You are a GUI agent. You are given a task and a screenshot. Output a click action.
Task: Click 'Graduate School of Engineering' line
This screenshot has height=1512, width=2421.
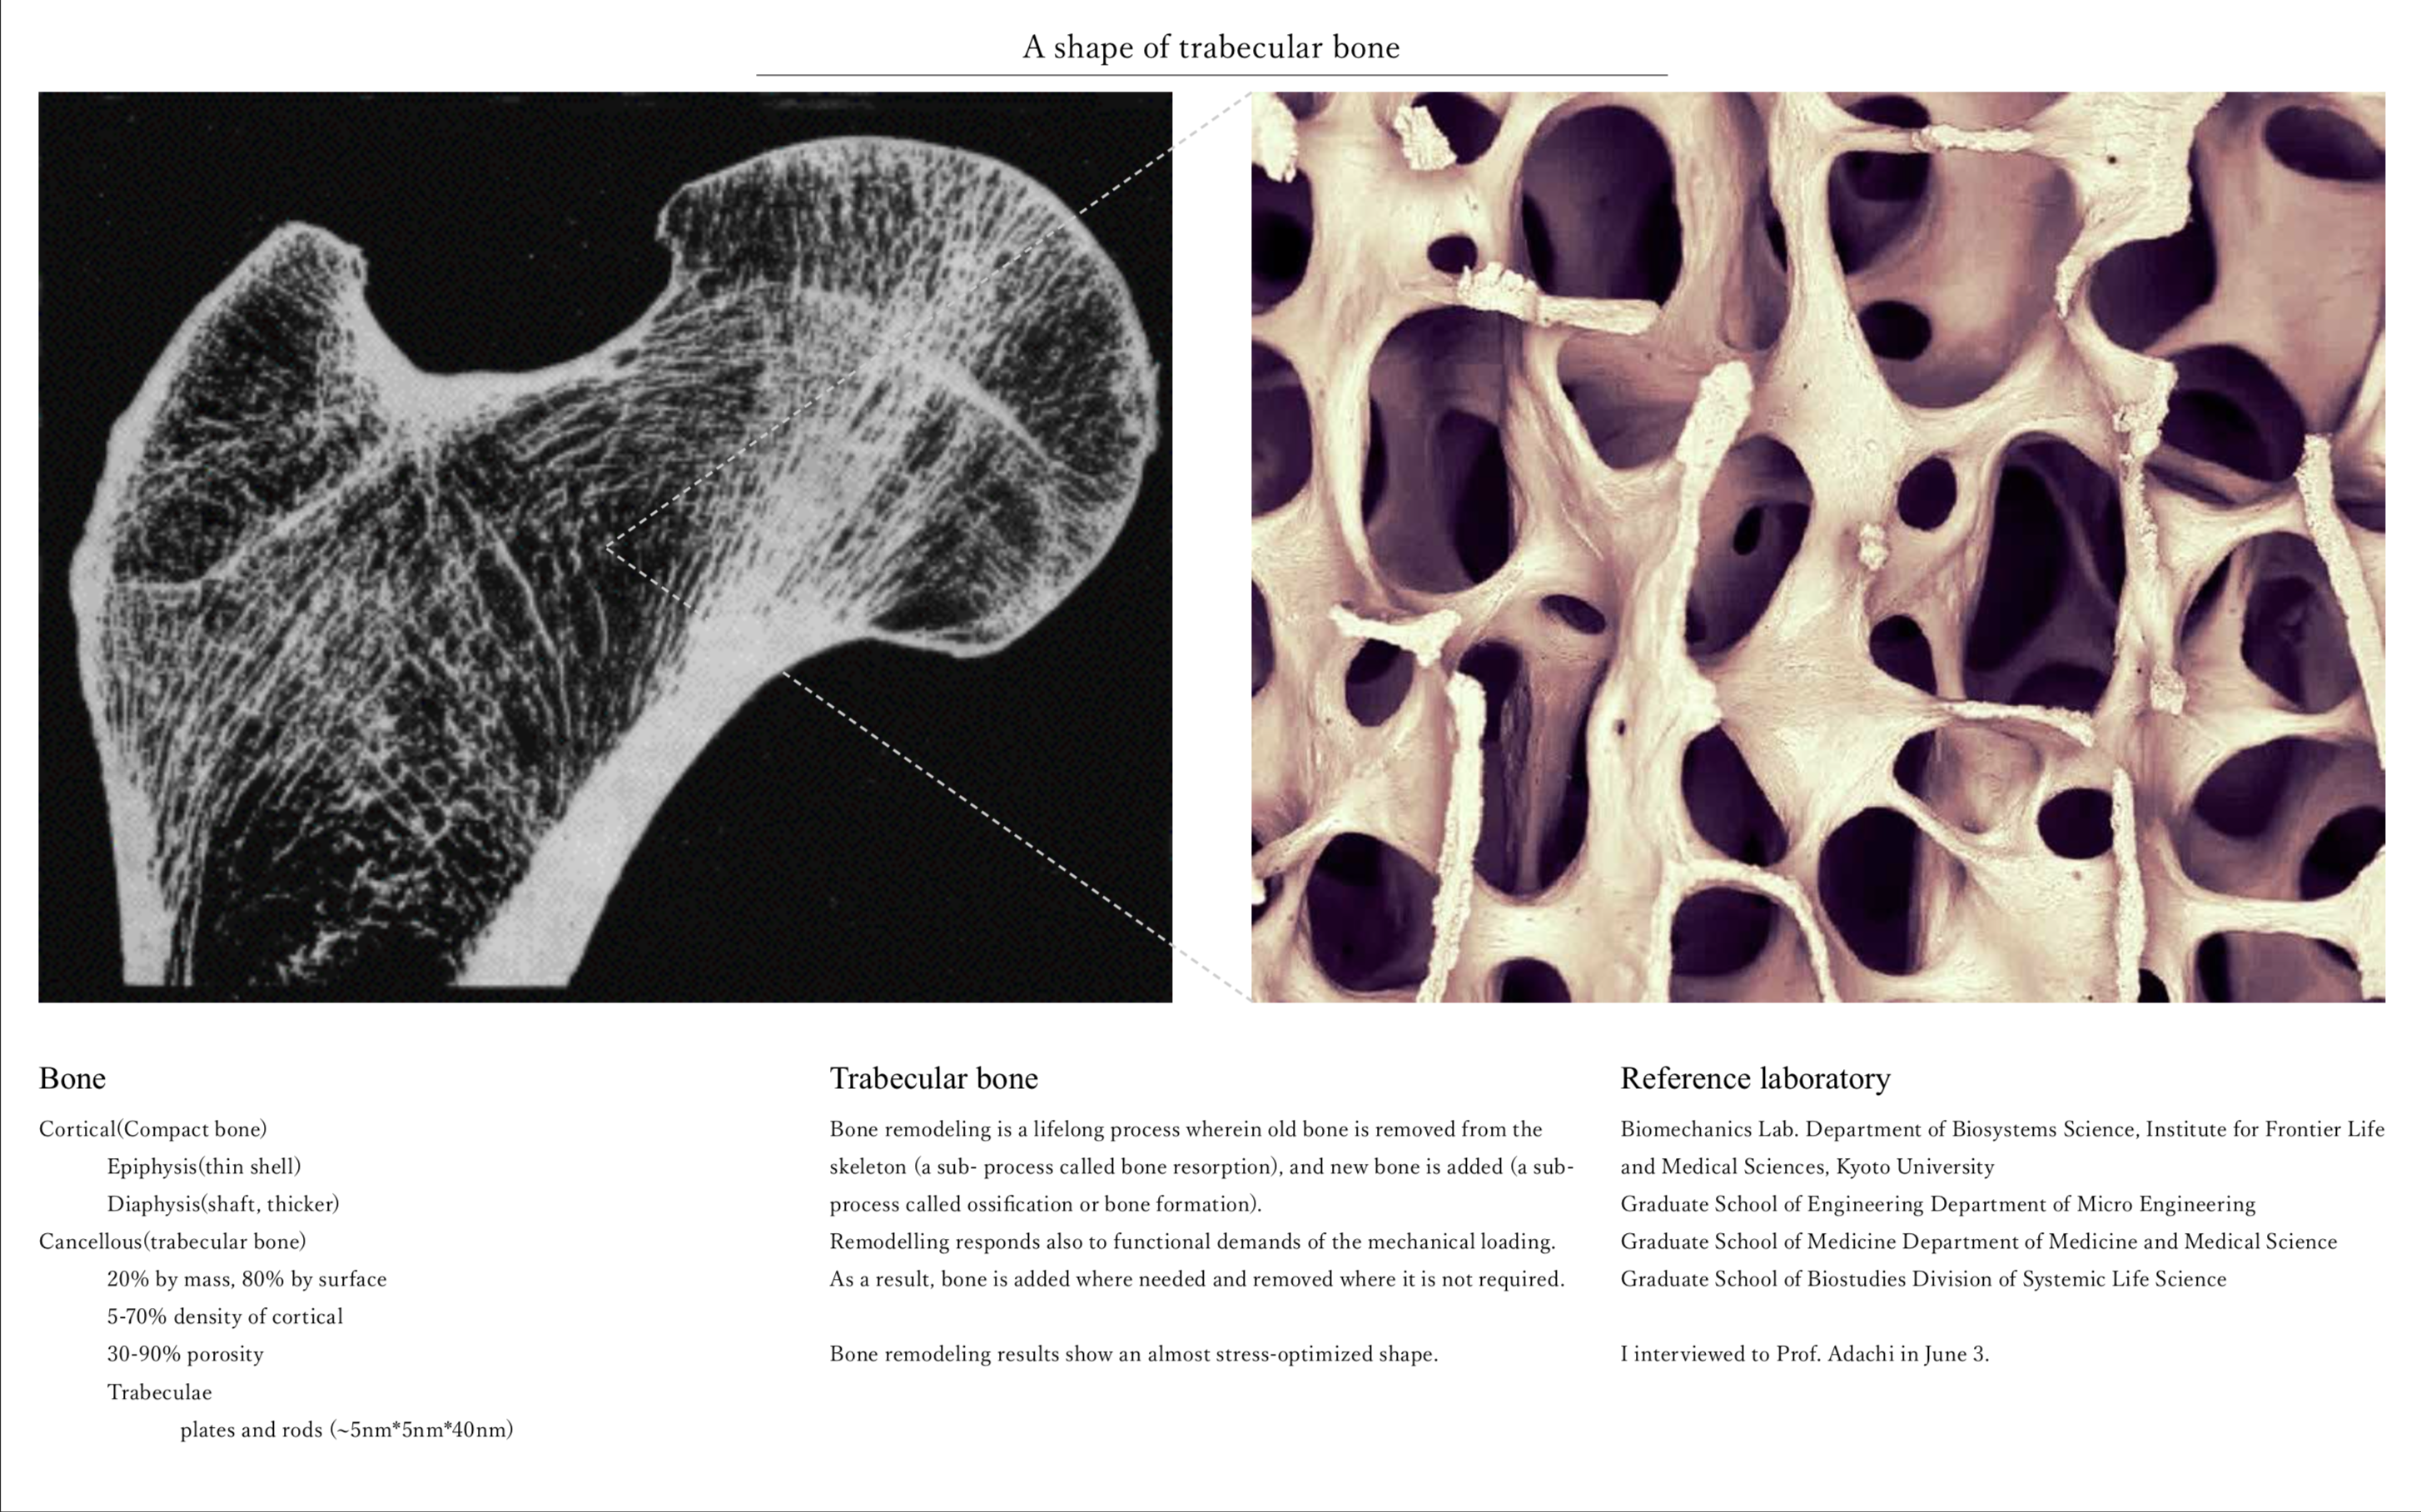pyautogui.click(x=1937, y=1204)
